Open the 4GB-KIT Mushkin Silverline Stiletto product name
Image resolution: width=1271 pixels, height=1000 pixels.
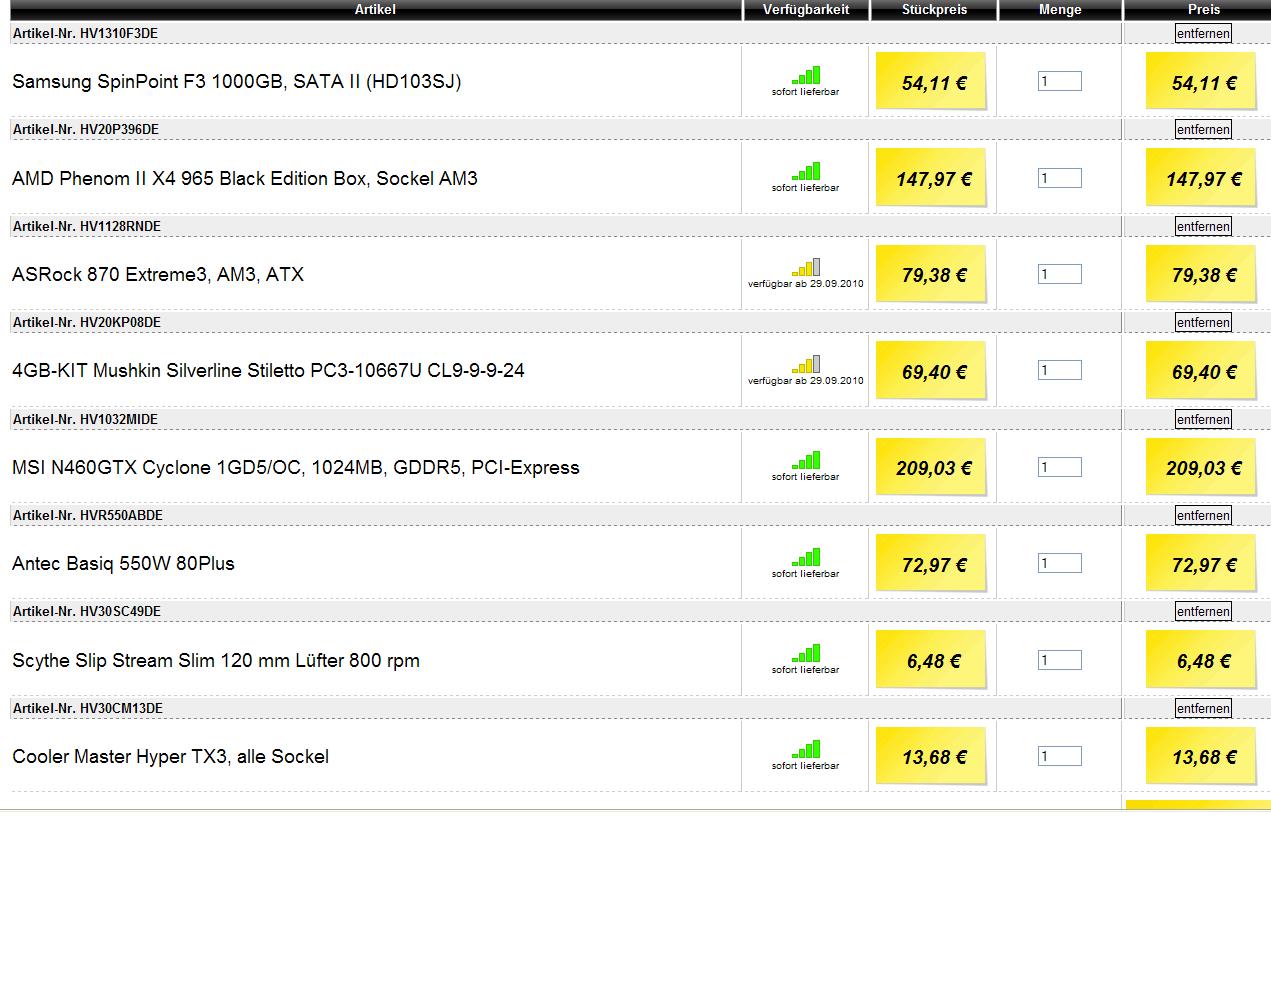[268, 371]
